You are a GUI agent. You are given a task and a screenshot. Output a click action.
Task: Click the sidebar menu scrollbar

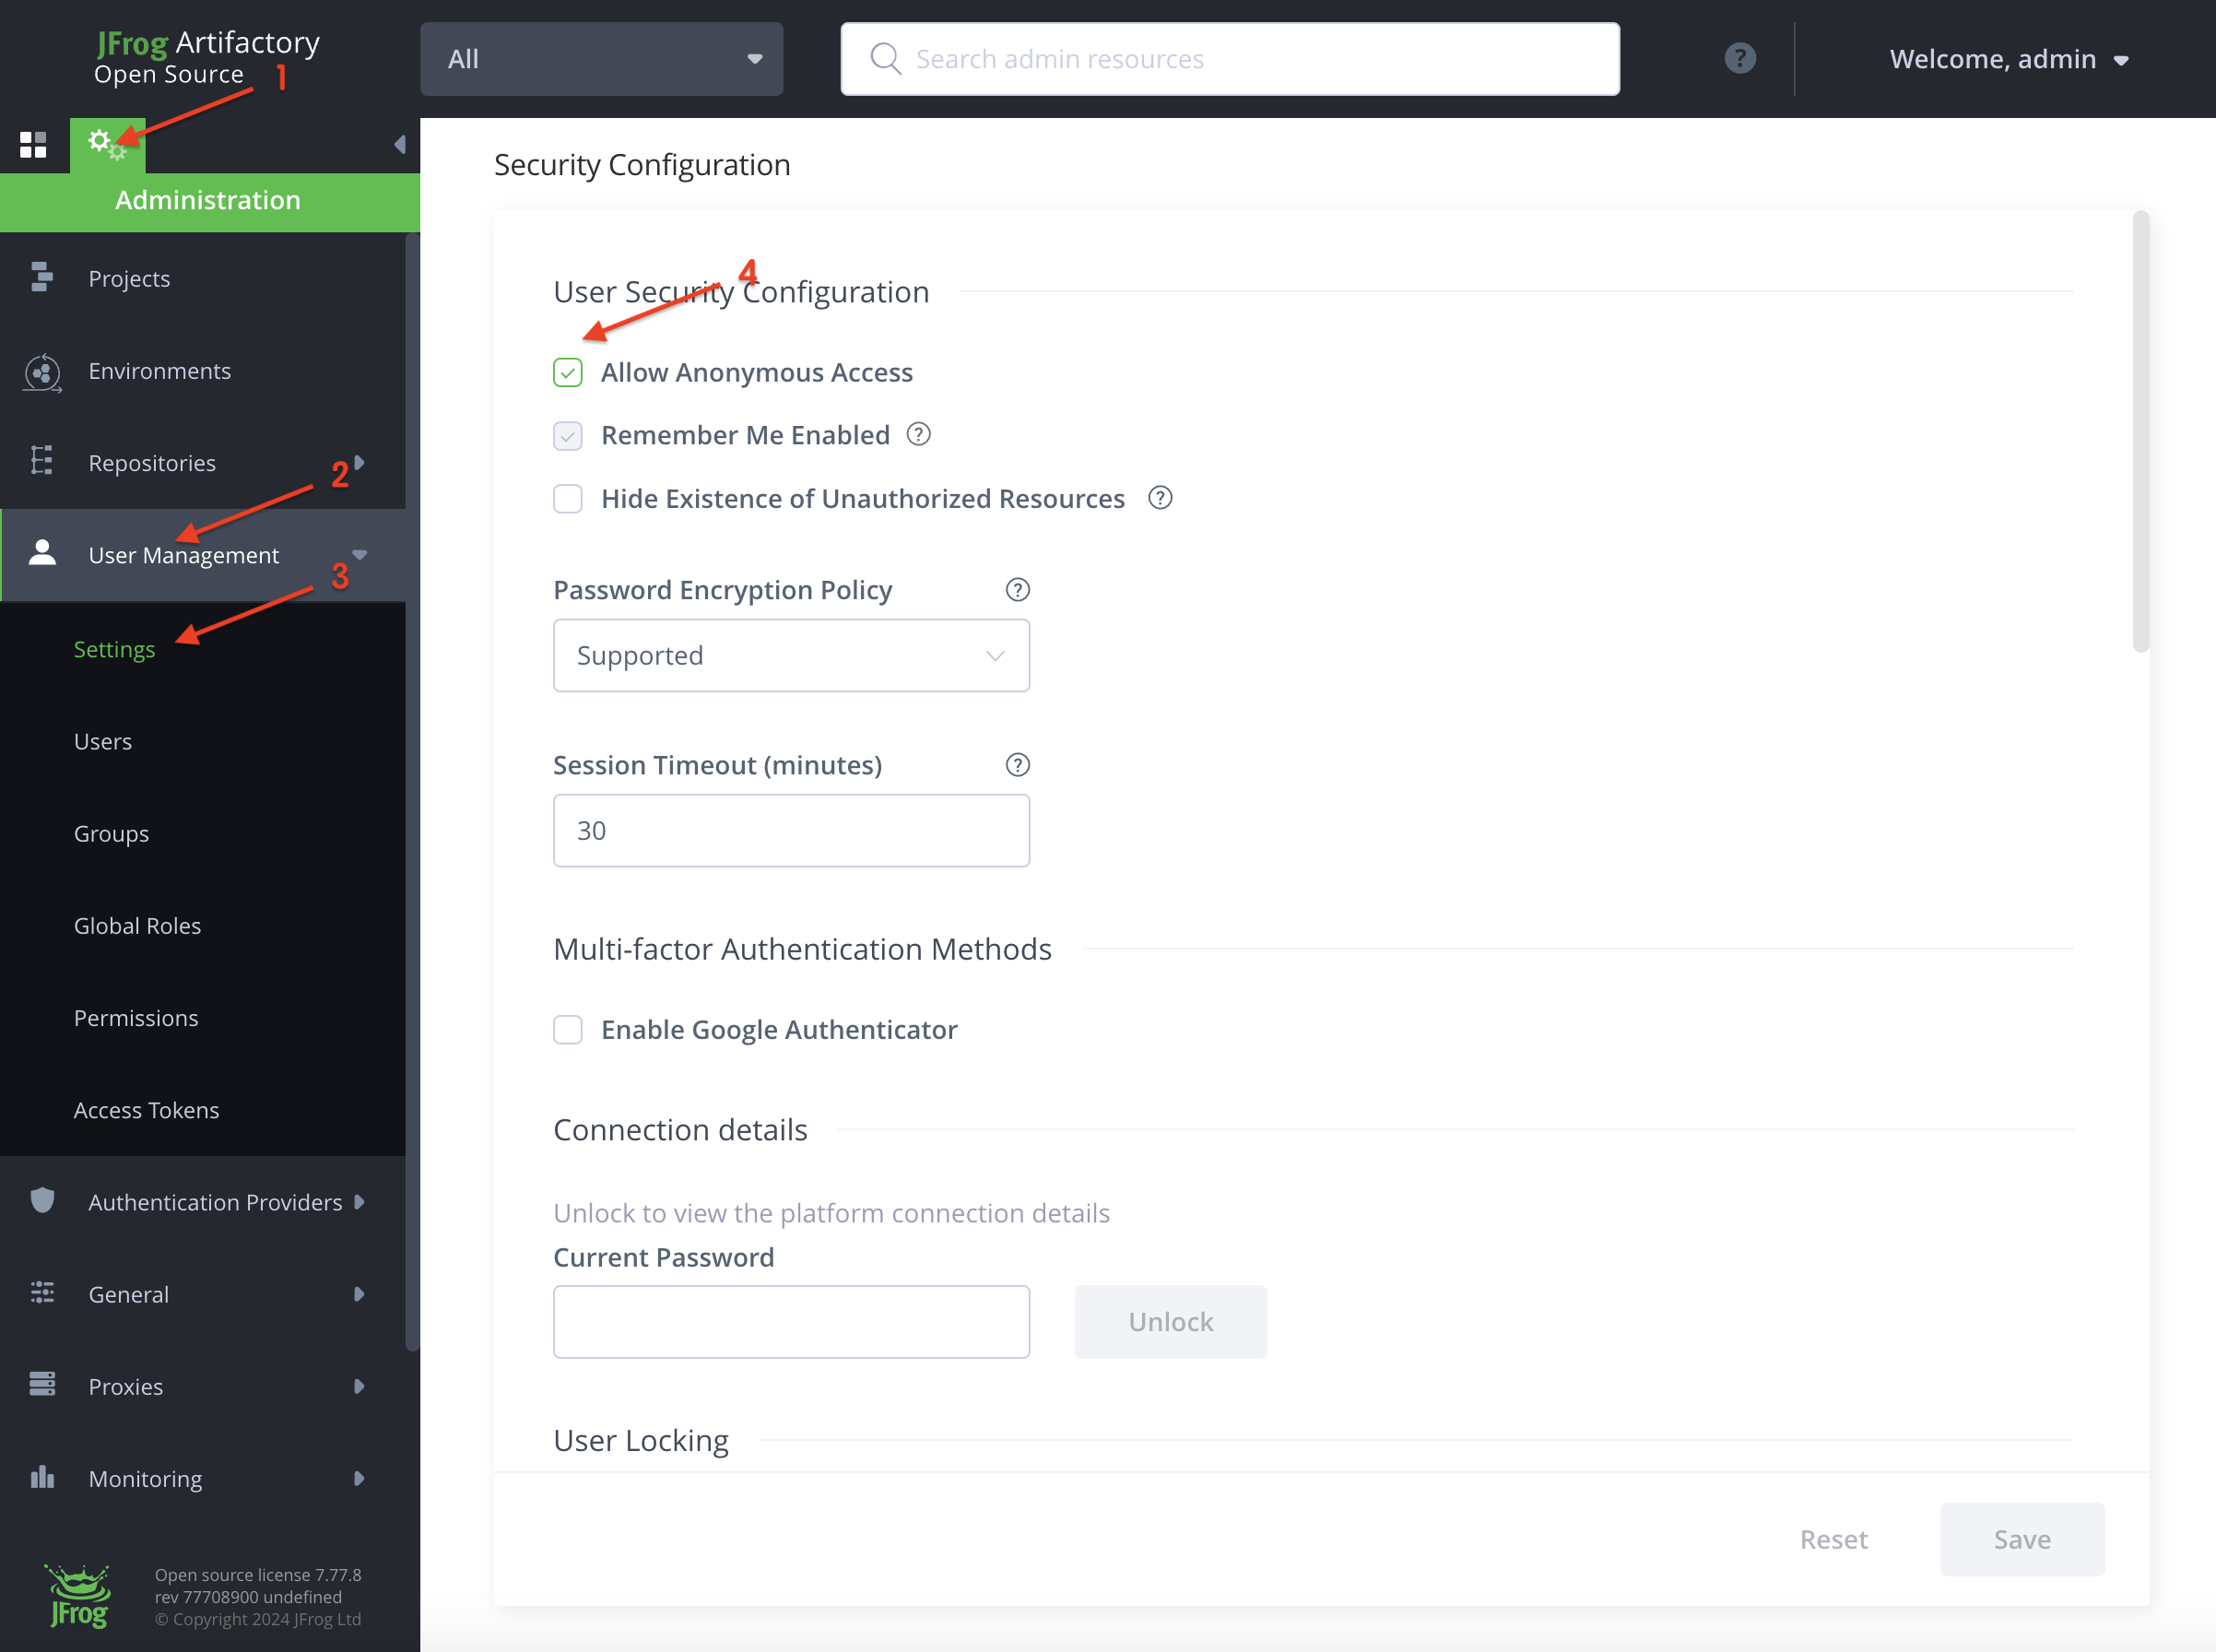point(412,792)
